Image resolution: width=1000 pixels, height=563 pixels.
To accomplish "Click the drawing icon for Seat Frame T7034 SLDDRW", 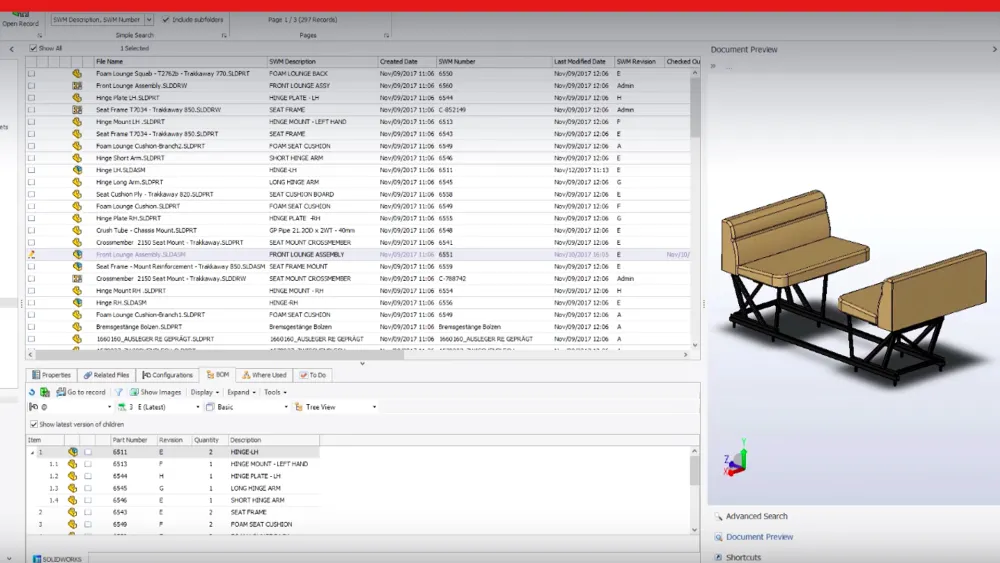I will point(77,110).
